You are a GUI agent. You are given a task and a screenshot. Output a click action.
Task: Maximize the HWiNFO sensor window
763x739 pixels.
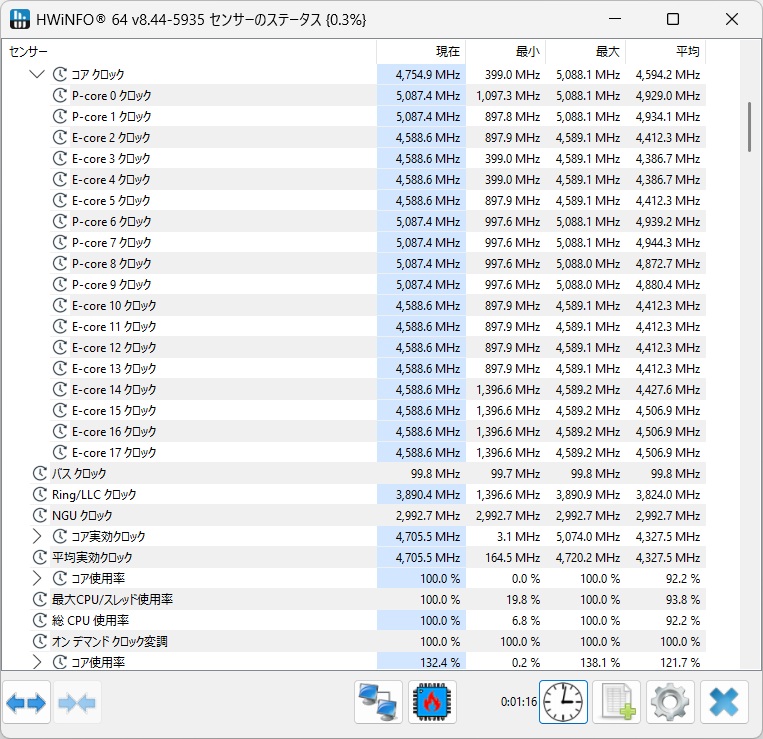point(672,19)
